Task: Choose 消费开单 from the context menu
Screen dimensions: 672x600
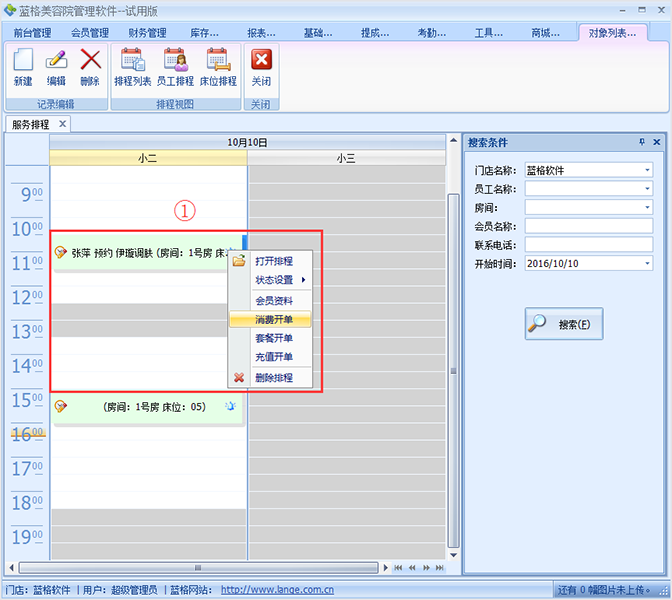Action: tap(270, 319)
